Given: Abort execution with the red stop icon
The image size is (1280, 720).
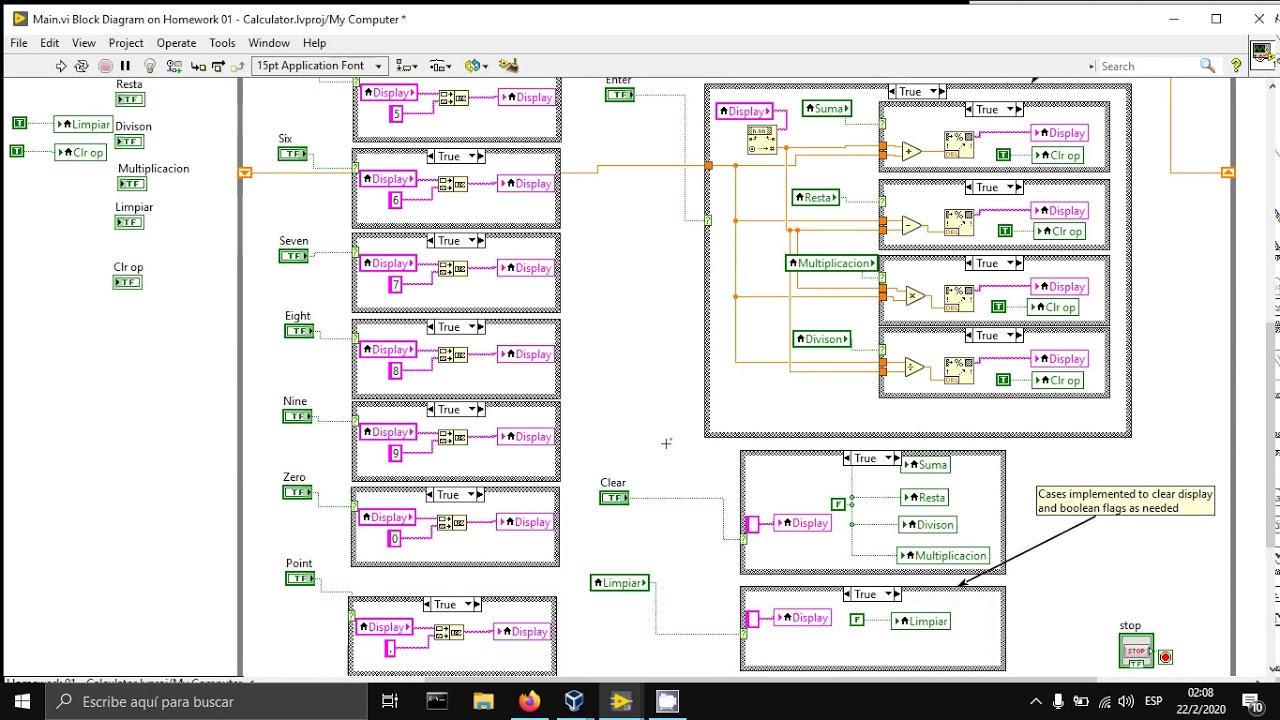Looking at the screenshot, I should click(105, 66).
